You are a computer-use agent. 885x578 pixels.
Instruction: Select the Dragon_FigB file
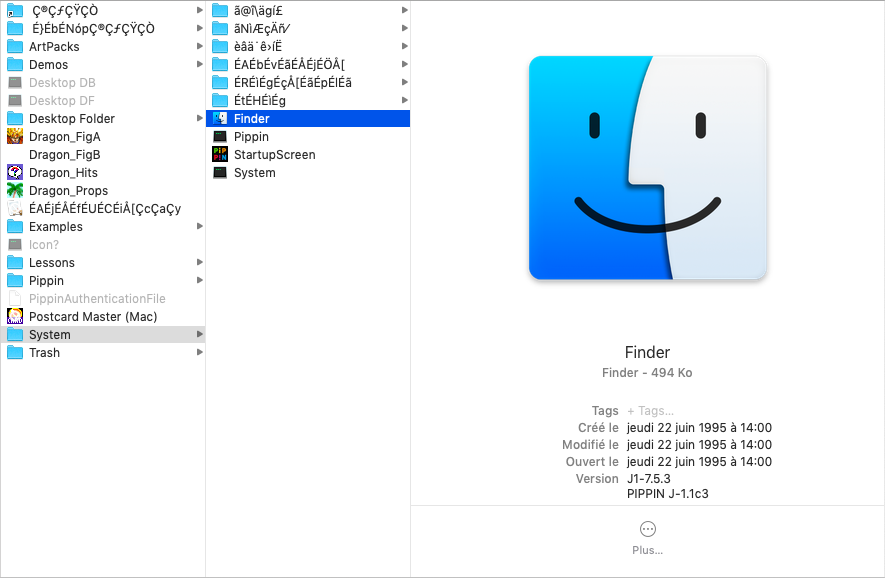[64, 155]
